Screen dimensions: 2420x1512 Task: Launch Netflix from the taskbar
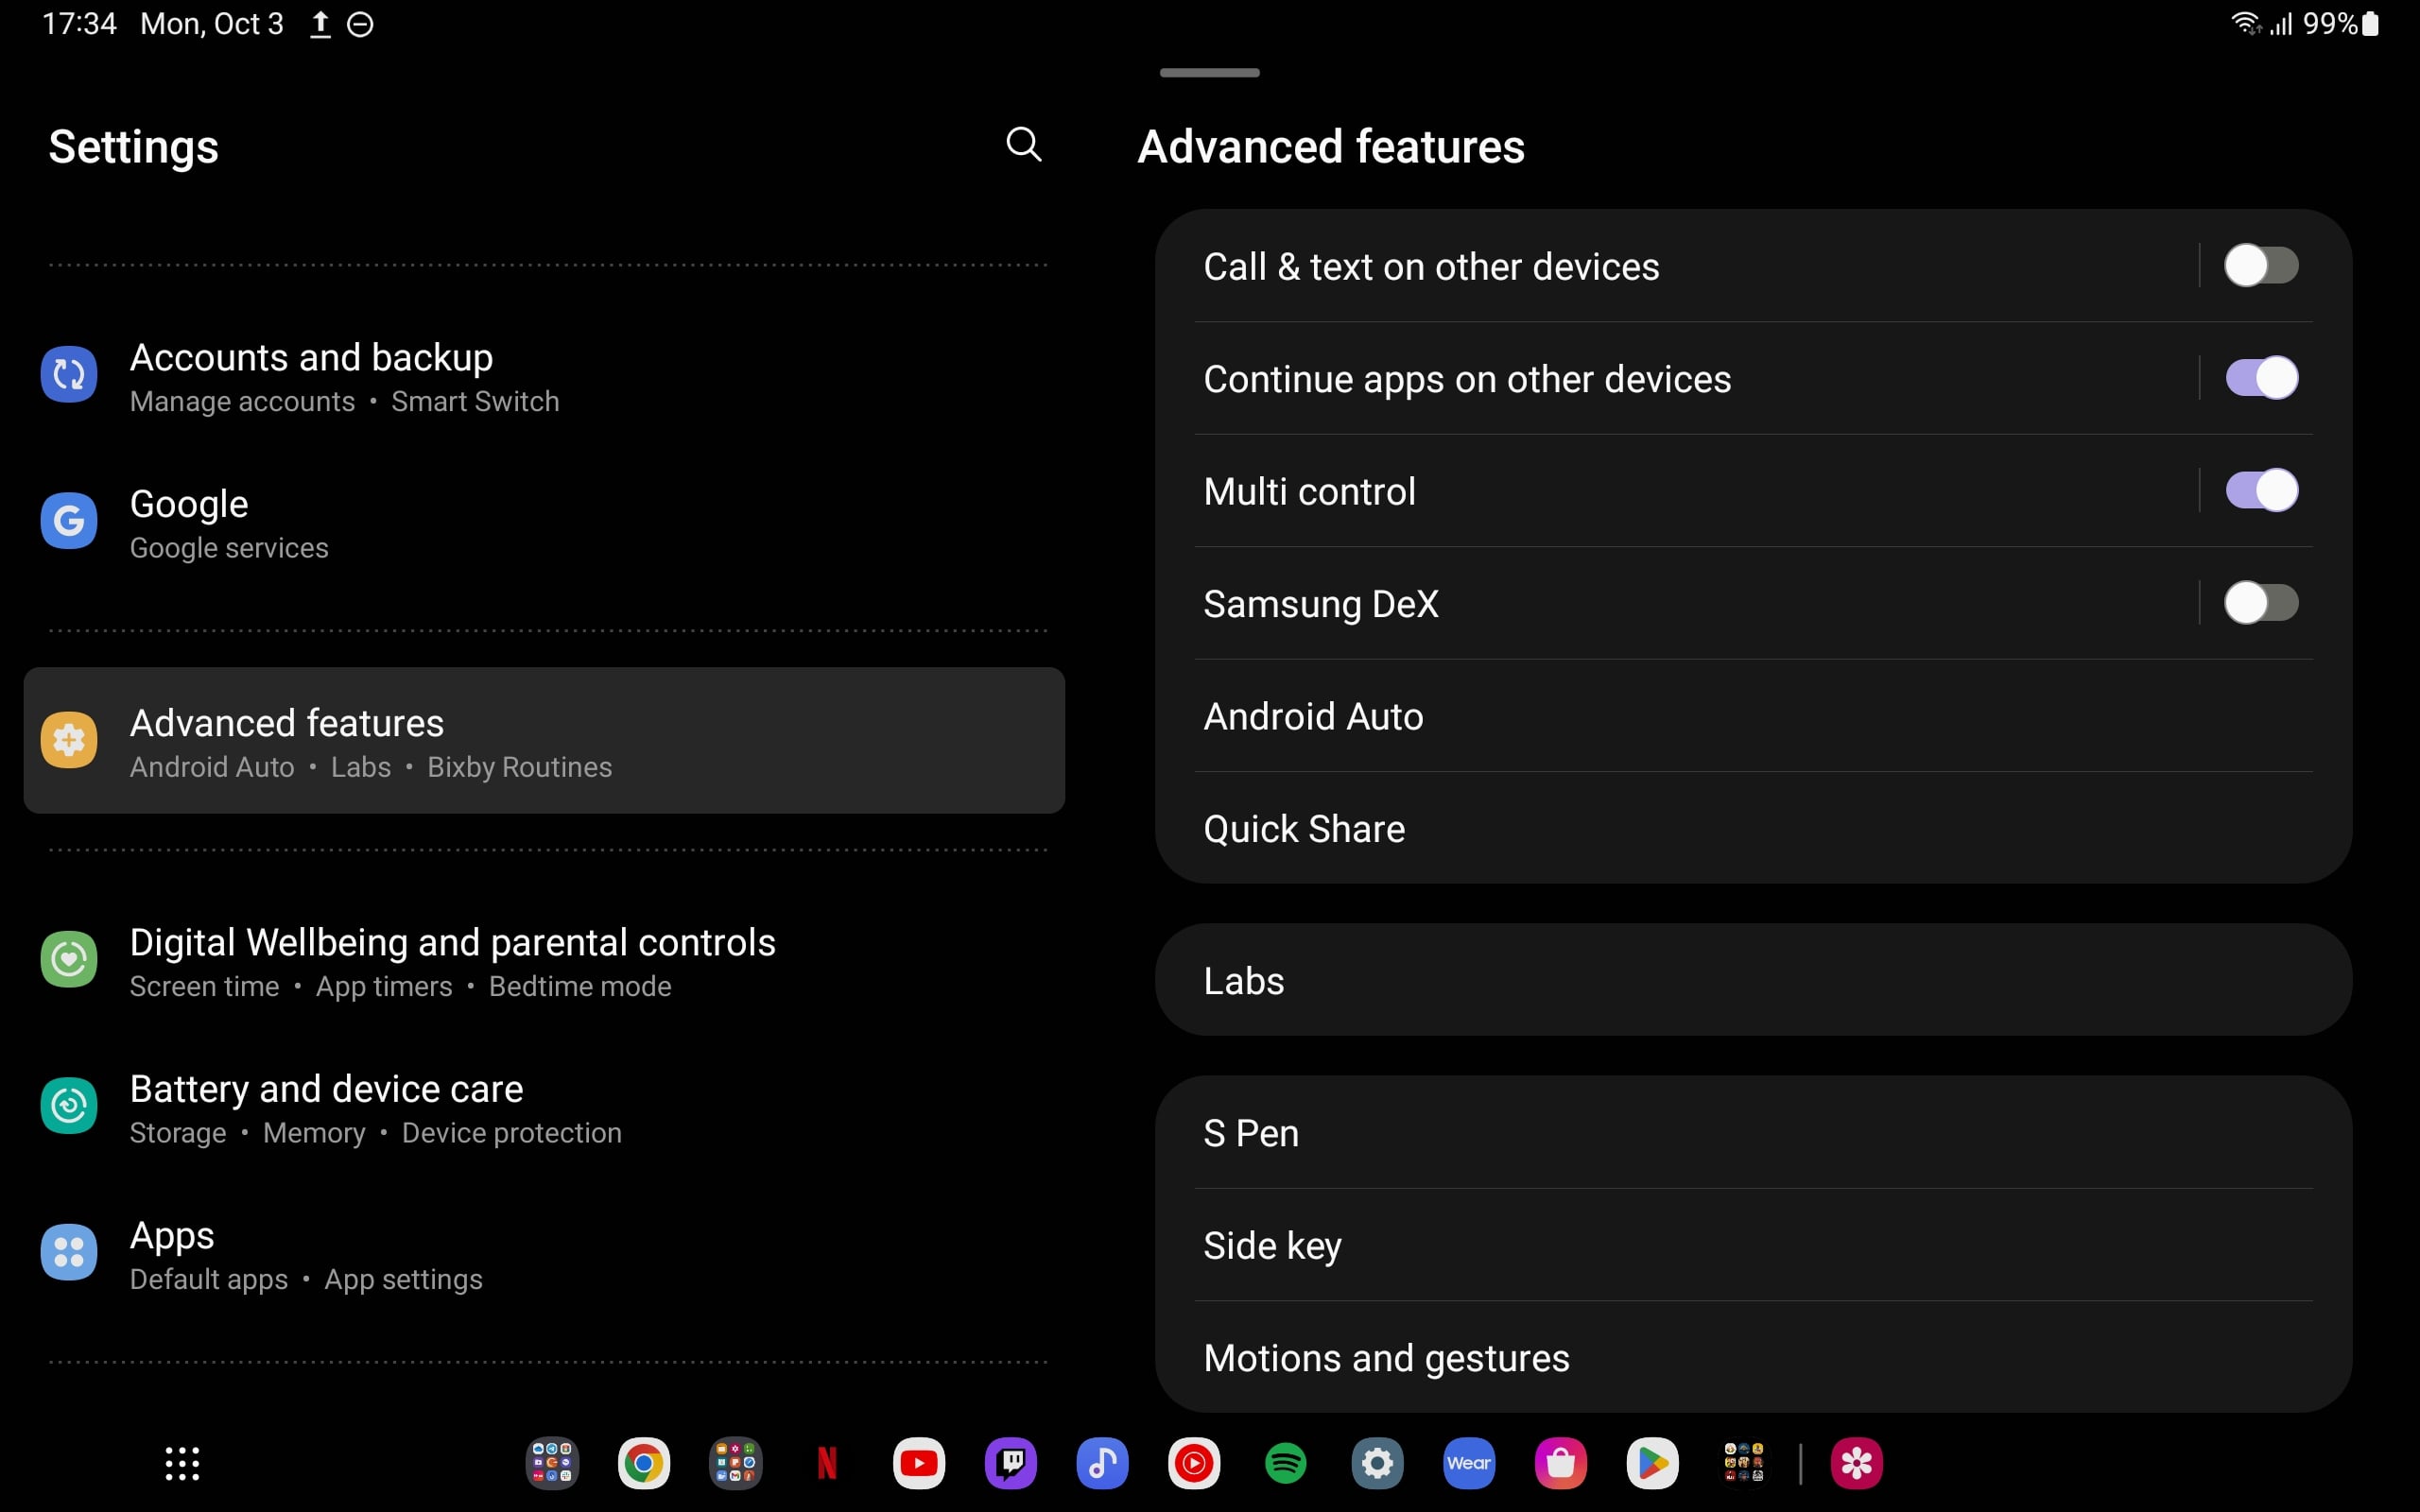click(x=827, y=1463)
